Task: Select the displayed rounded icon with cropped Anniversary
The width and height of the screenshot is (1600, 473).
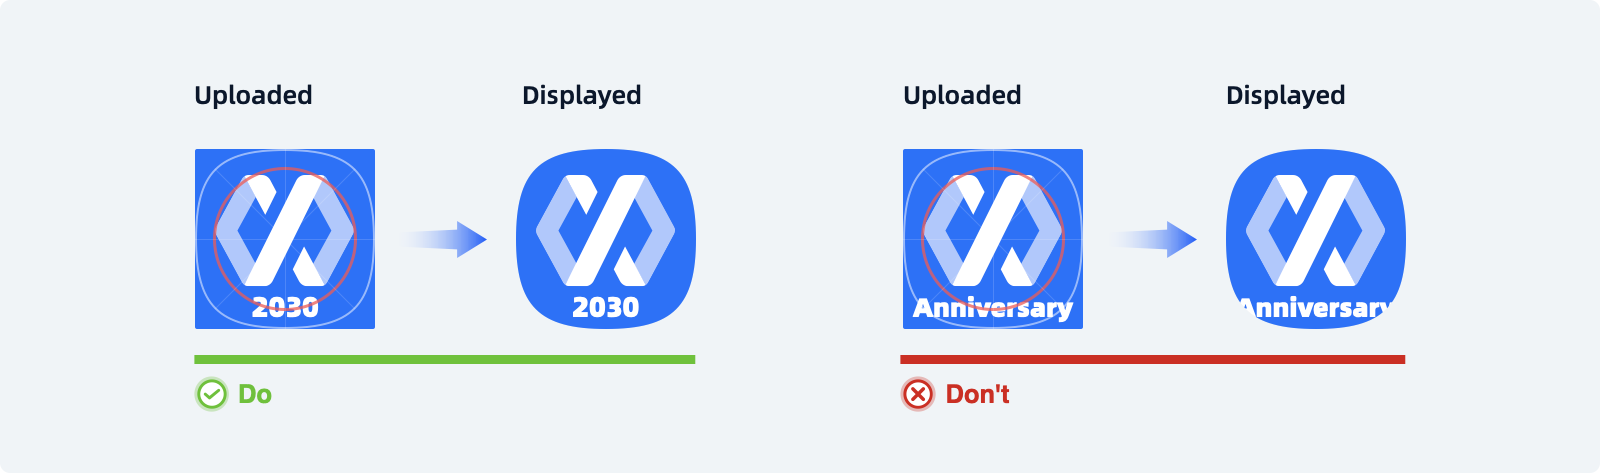Action: click(x=1316, y=239)
